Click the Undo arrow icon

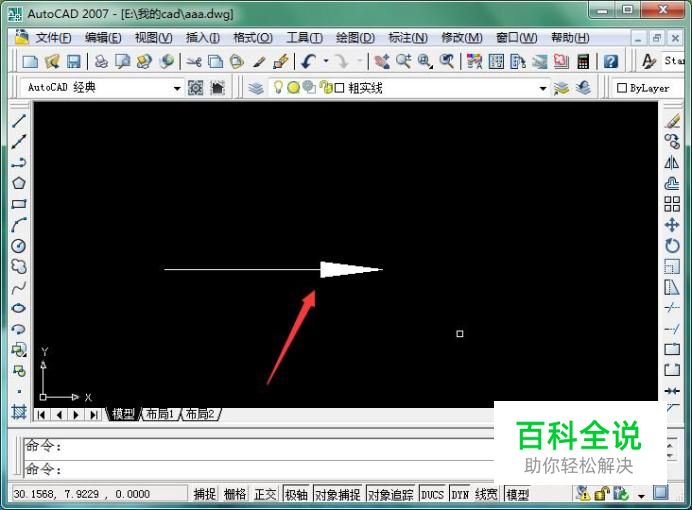click(308, 61)
